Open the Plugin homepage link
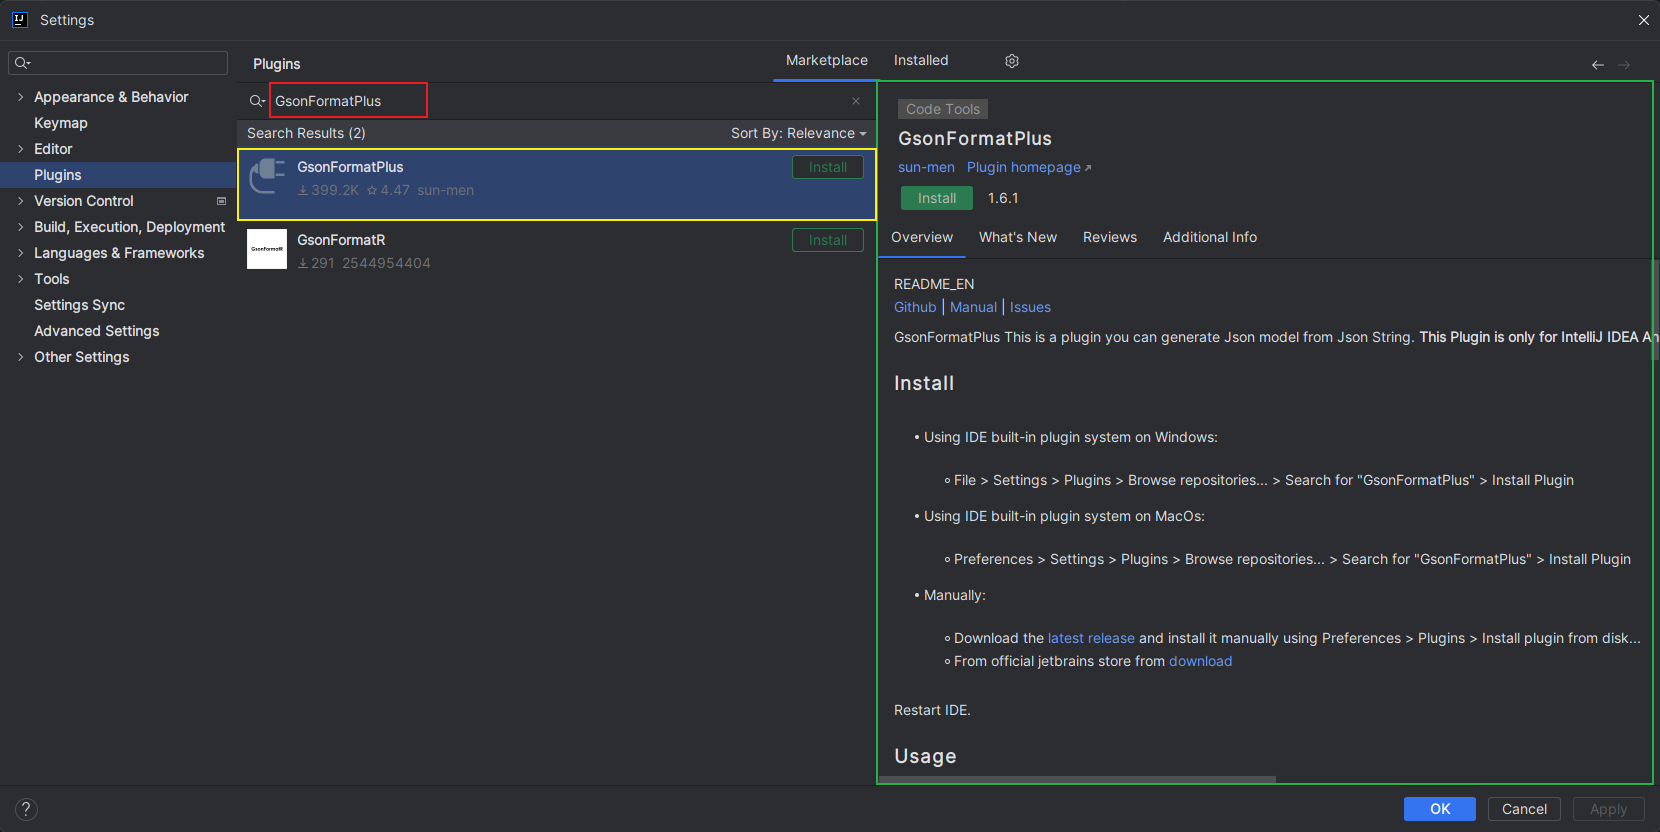This screenshot has width=1660, height=832. click(1029, 167)
